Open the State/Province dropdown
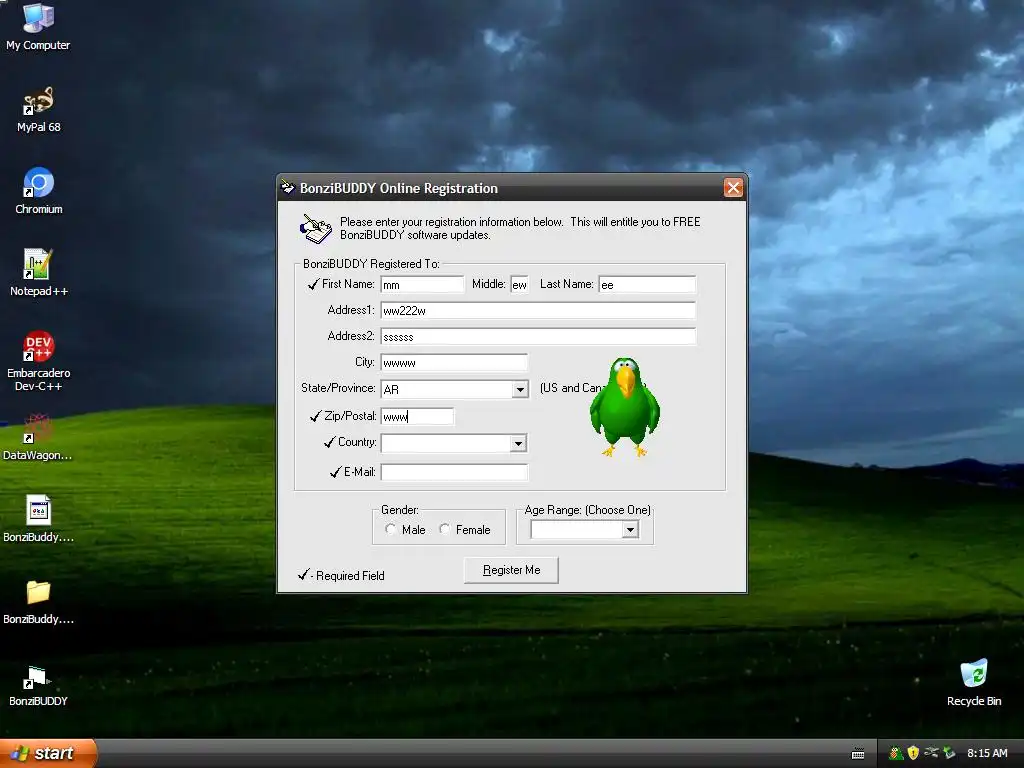The height and width of the screenshot is (768, 1024). [520, 389]
